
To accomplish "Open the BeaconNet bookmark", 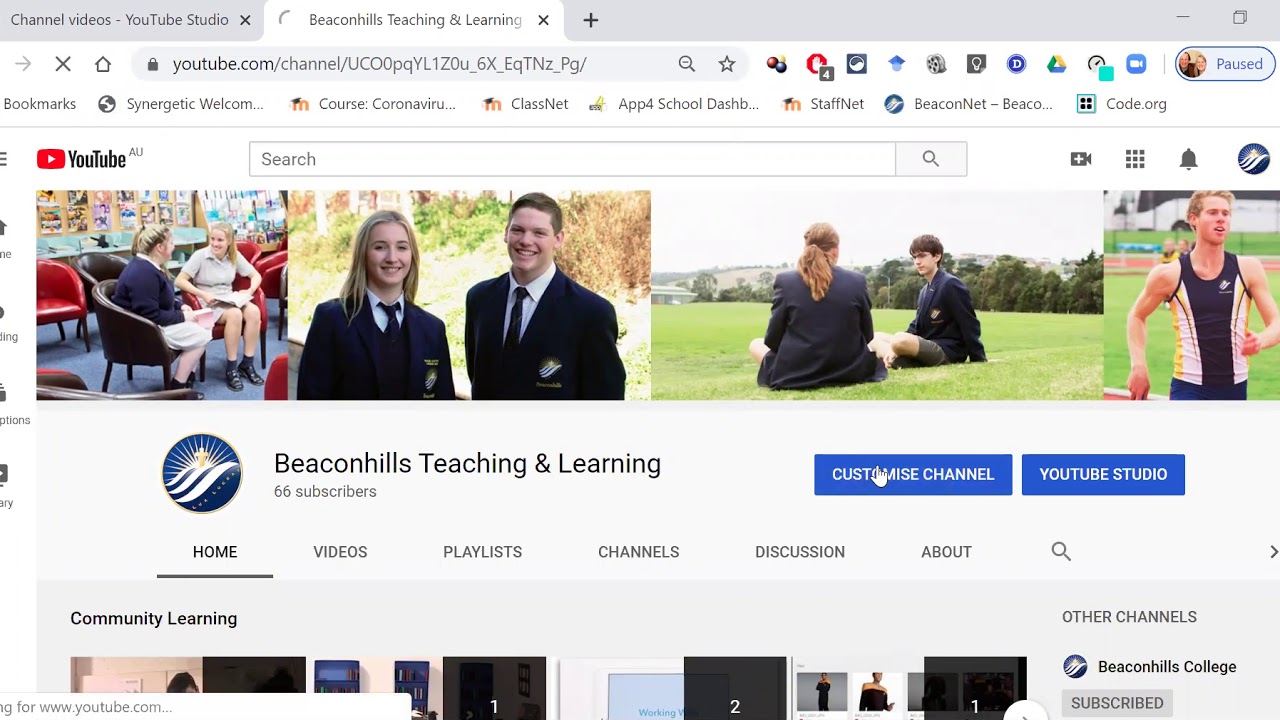I will [x=969, y=104].
